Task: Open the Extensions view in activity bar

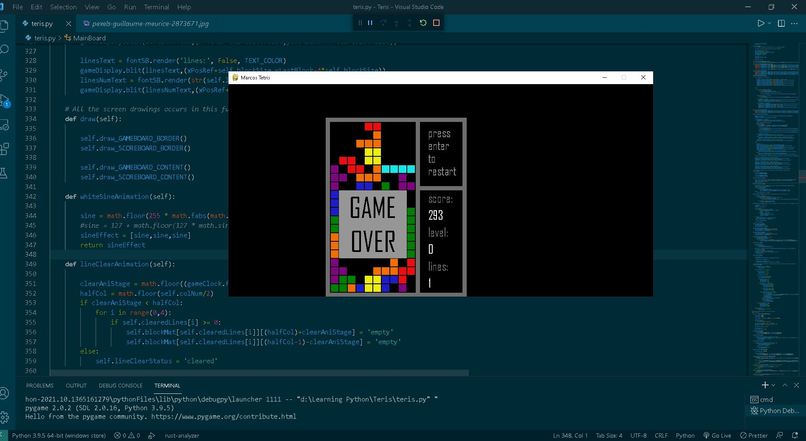Action: pyautogui.click(x=4, y=150)
